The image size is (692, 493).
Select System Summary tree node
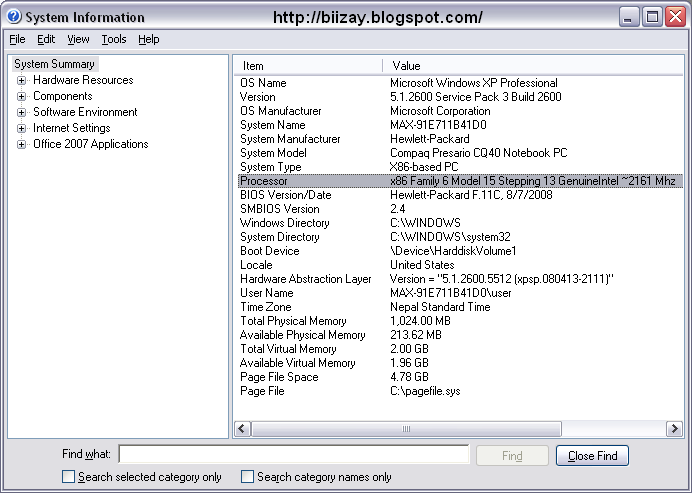pyautogui.click(x=54, y=64)
